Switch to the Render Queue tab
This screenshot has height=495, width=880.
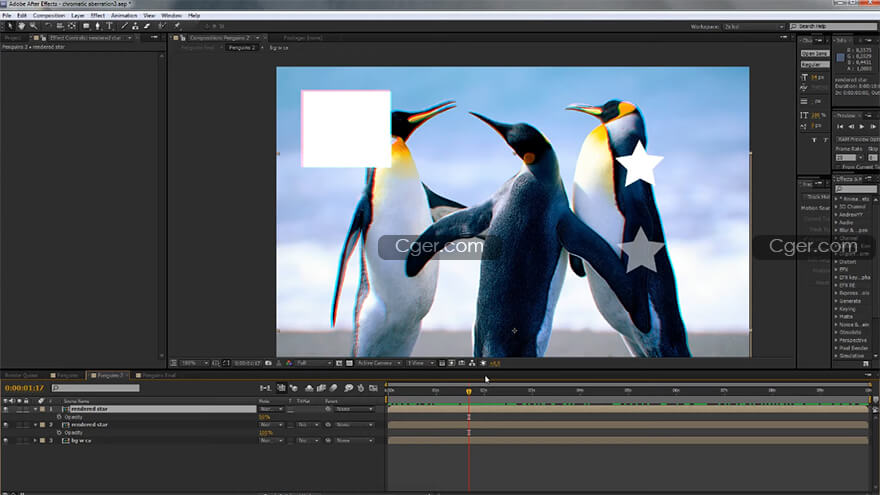tap(21, 375)
